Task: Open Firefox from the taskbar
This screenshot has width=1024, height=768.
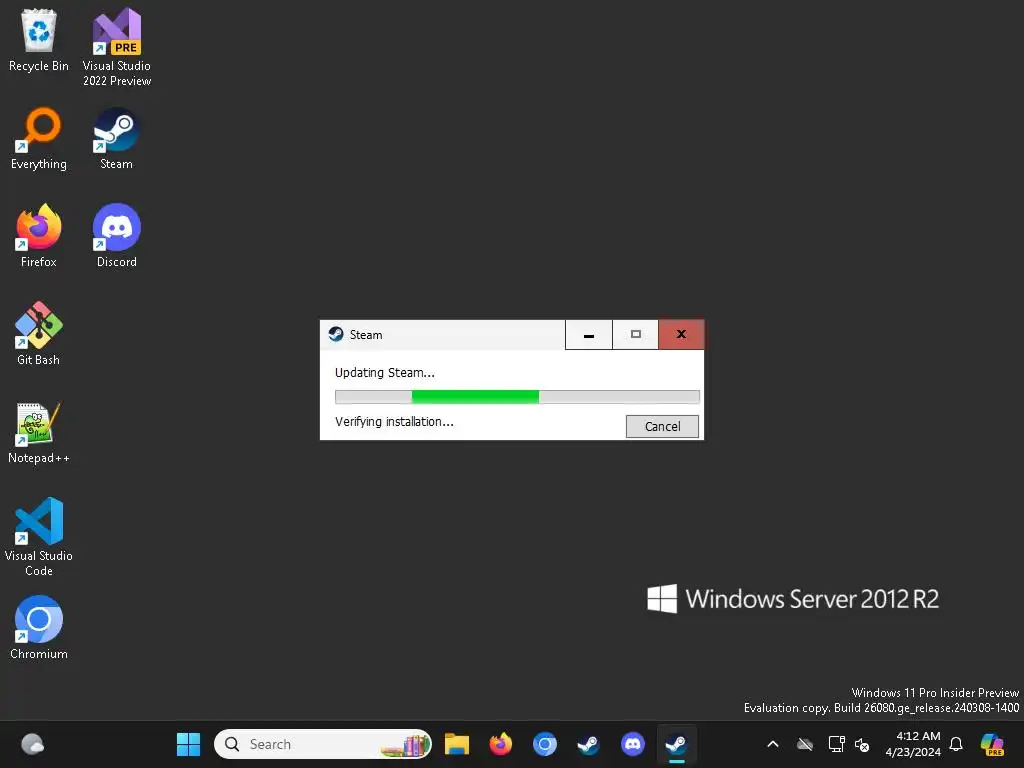Action: (x=501, y=744)
